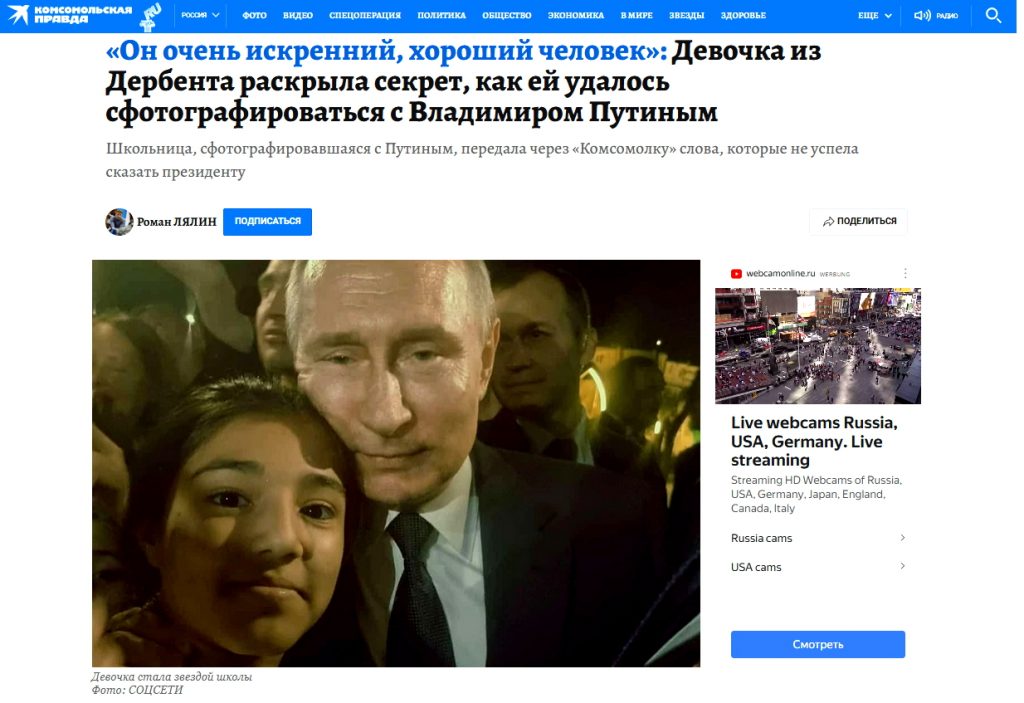The width and height of the screenshot is (1024, 703).
Task: Expand the Еще more-sections dropdown
Action: pos(874,15)
